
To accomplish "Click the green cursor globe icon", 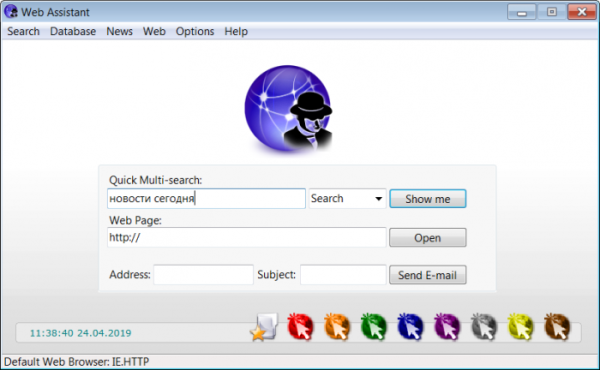I will [x=373, y=326].
